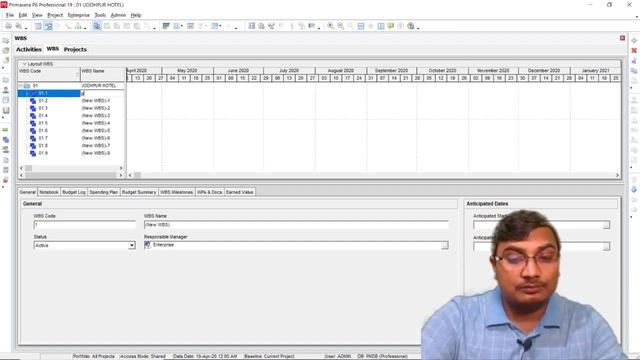Viewport: 640px width, 360px height.
Task: Click the Add icon in right command bar
Action: (634, 40)
